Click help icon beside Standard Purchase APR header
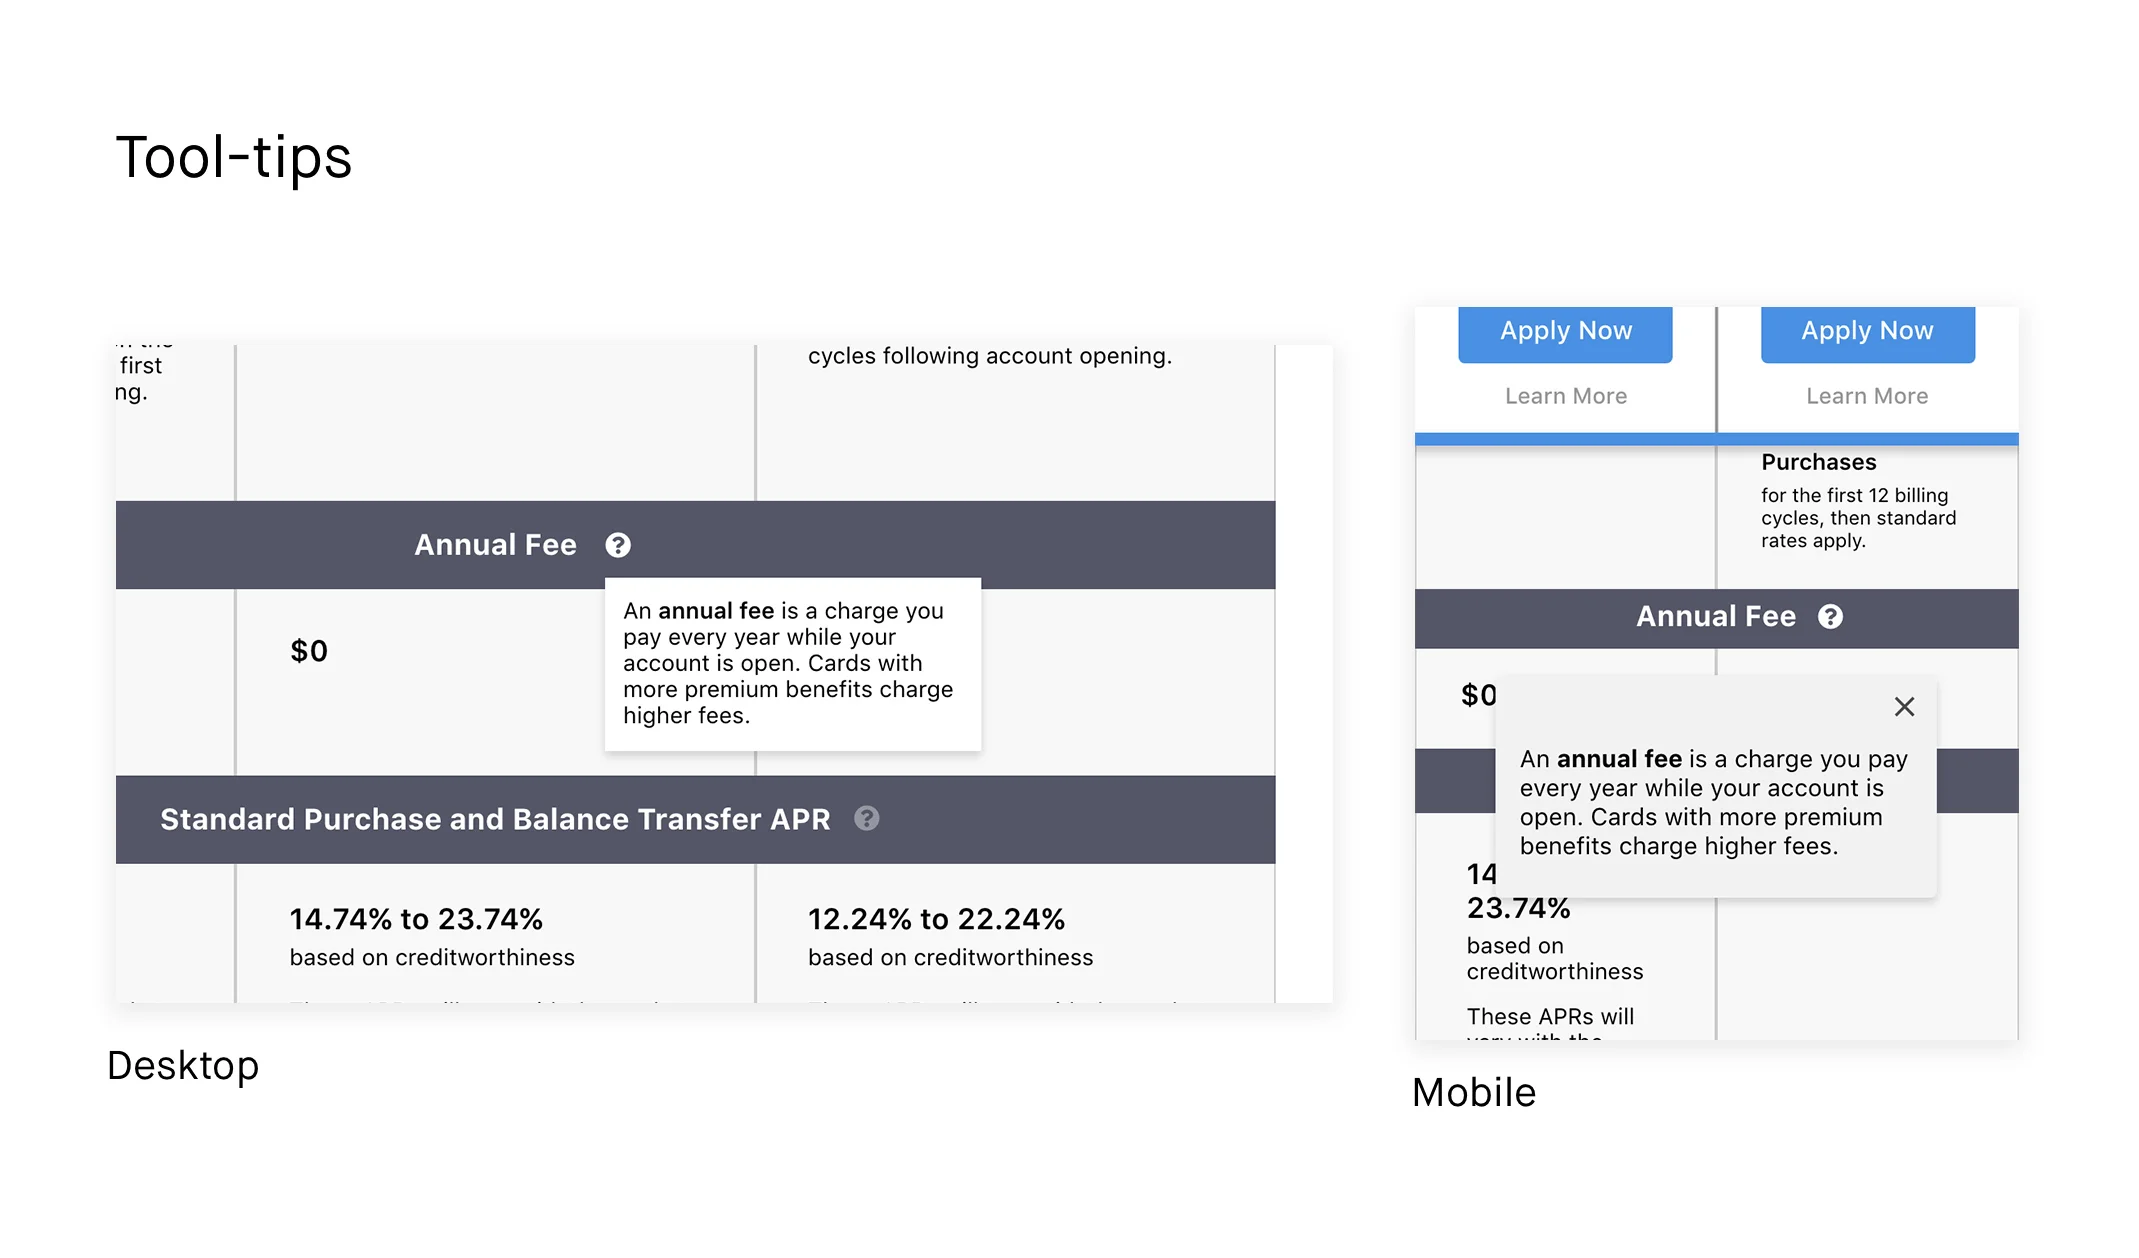 pyautogui.click(x=866, y=819)
